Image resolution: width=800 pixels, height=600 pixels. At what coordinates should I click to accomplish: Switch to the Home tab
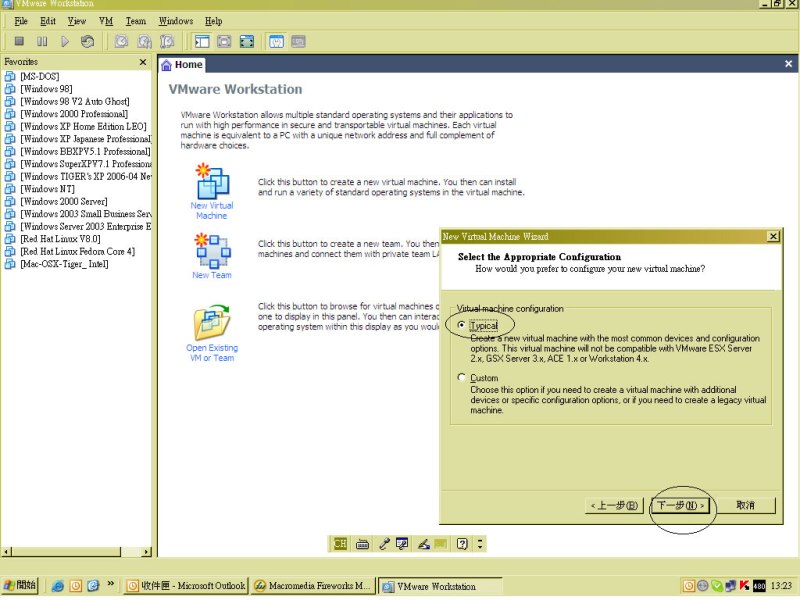point(182,65)
